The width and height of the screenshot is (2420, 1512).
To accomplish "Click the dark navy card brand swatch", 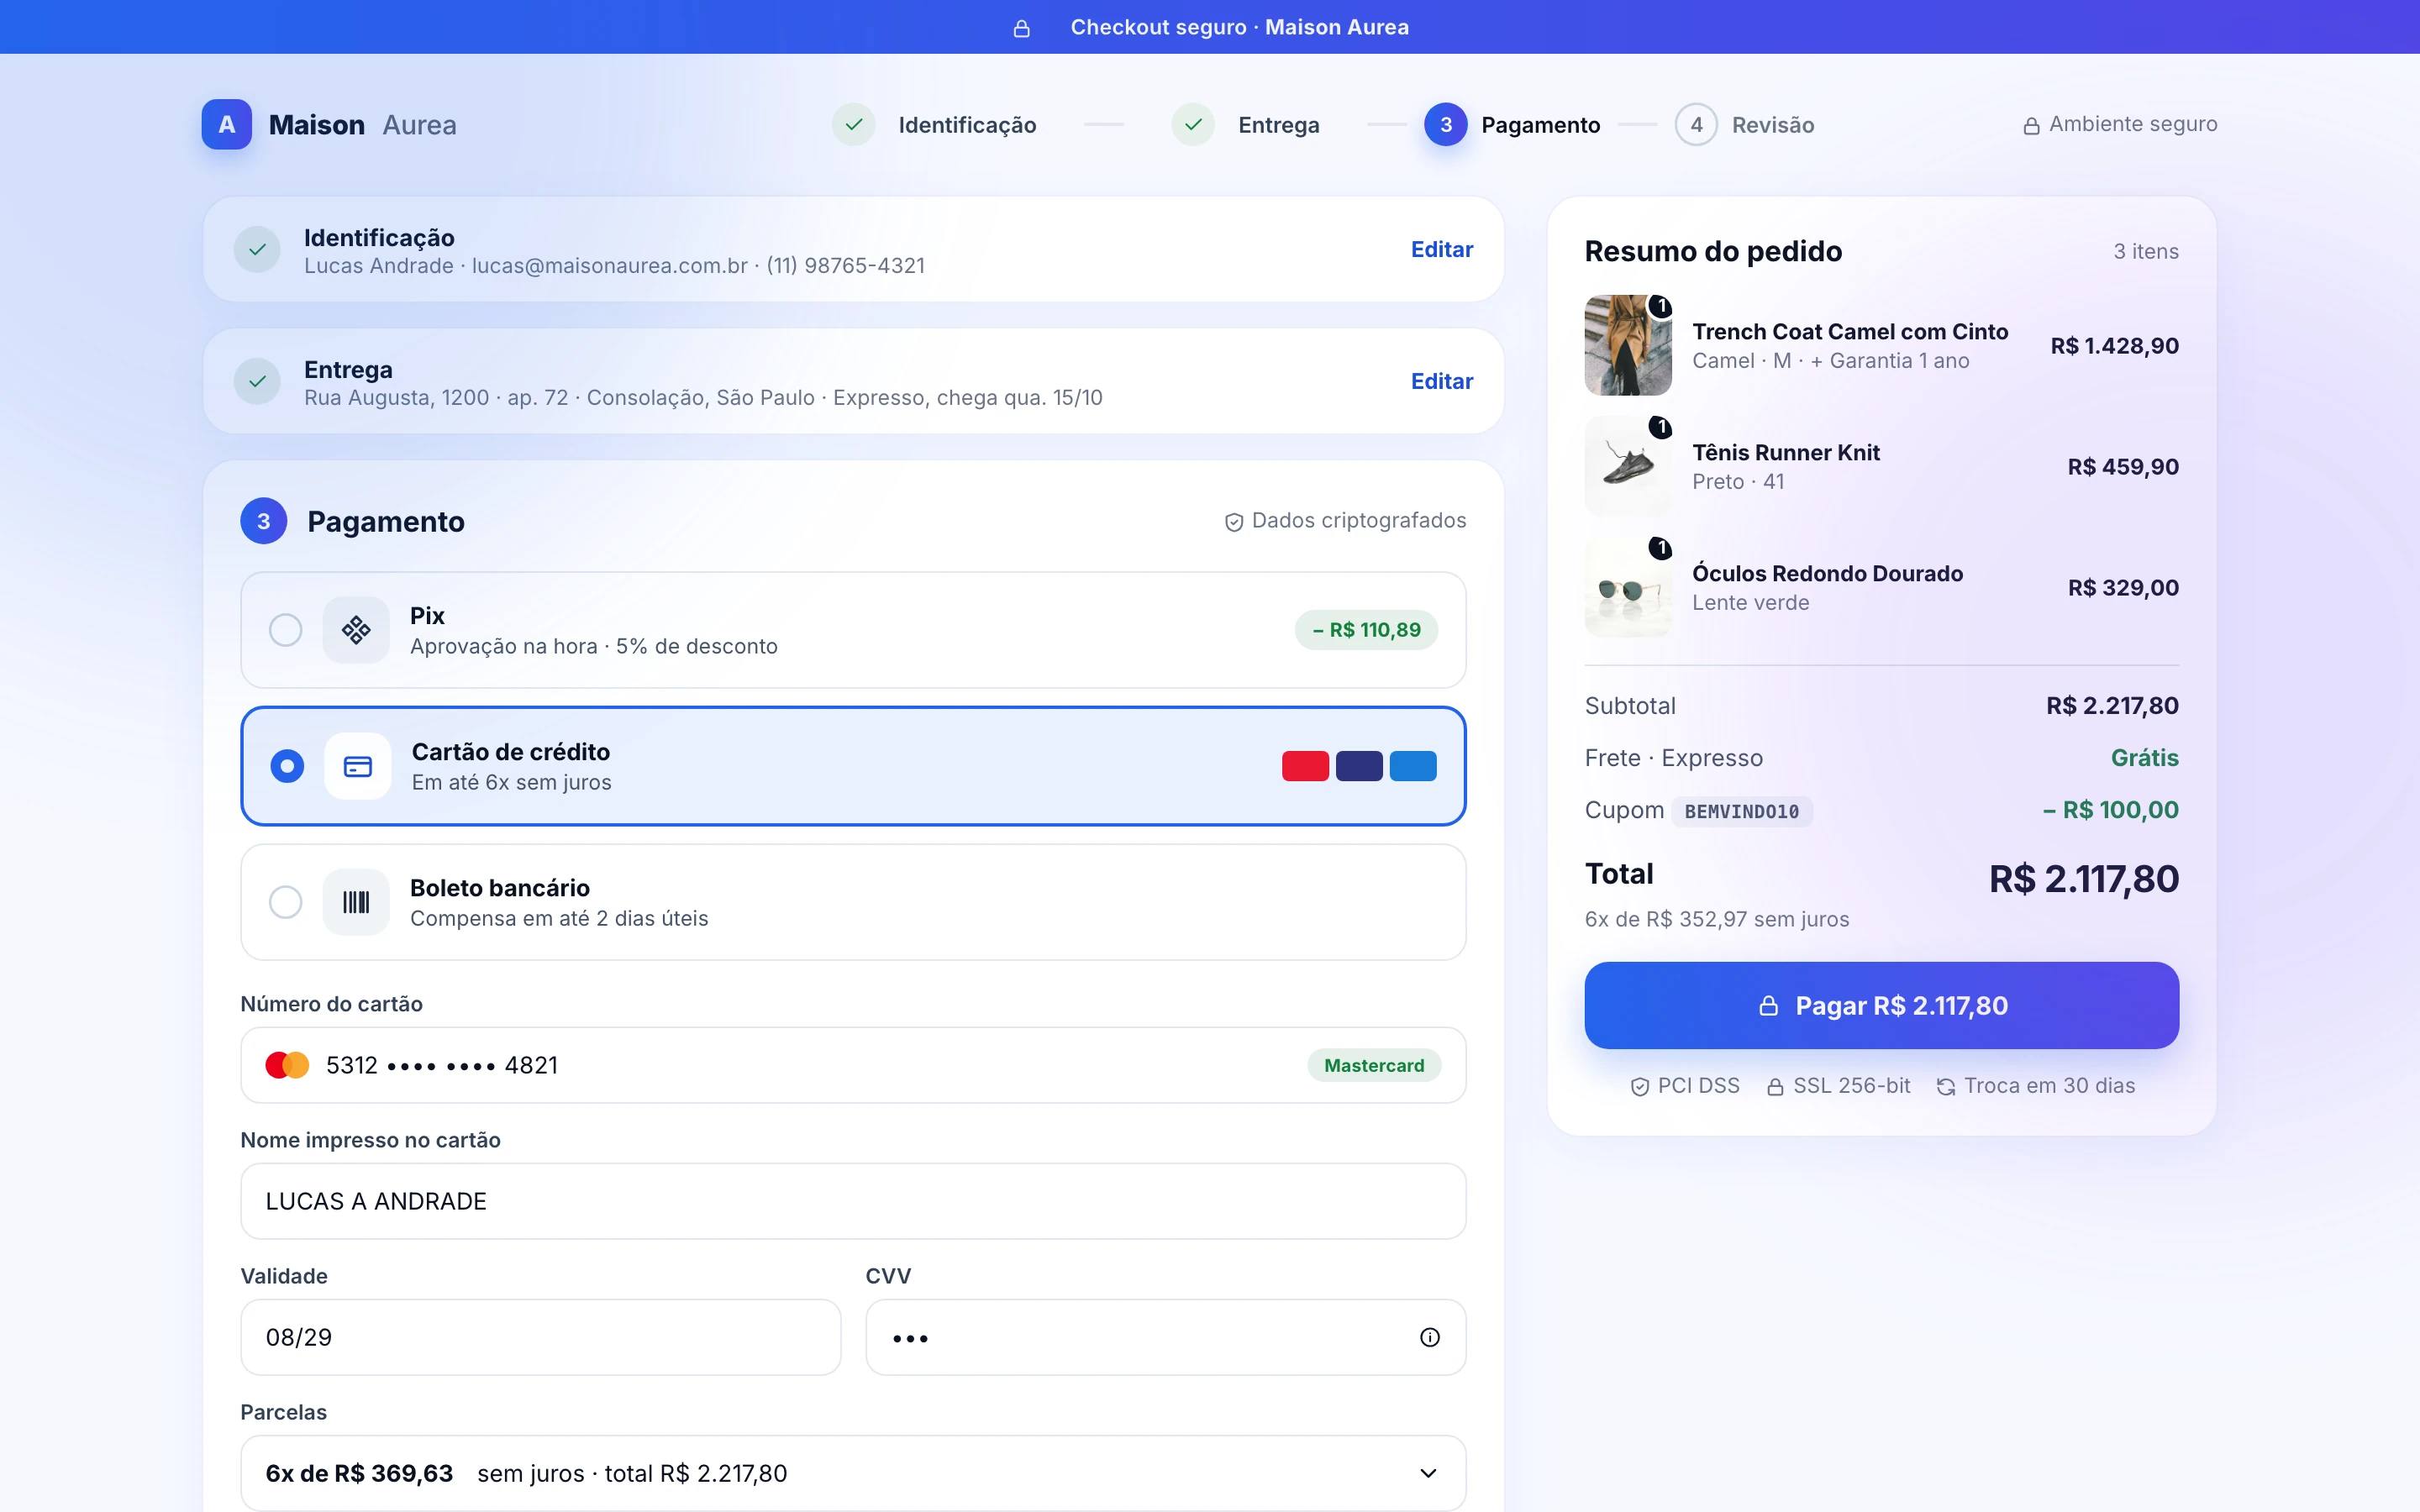I will coord(1359,766).
